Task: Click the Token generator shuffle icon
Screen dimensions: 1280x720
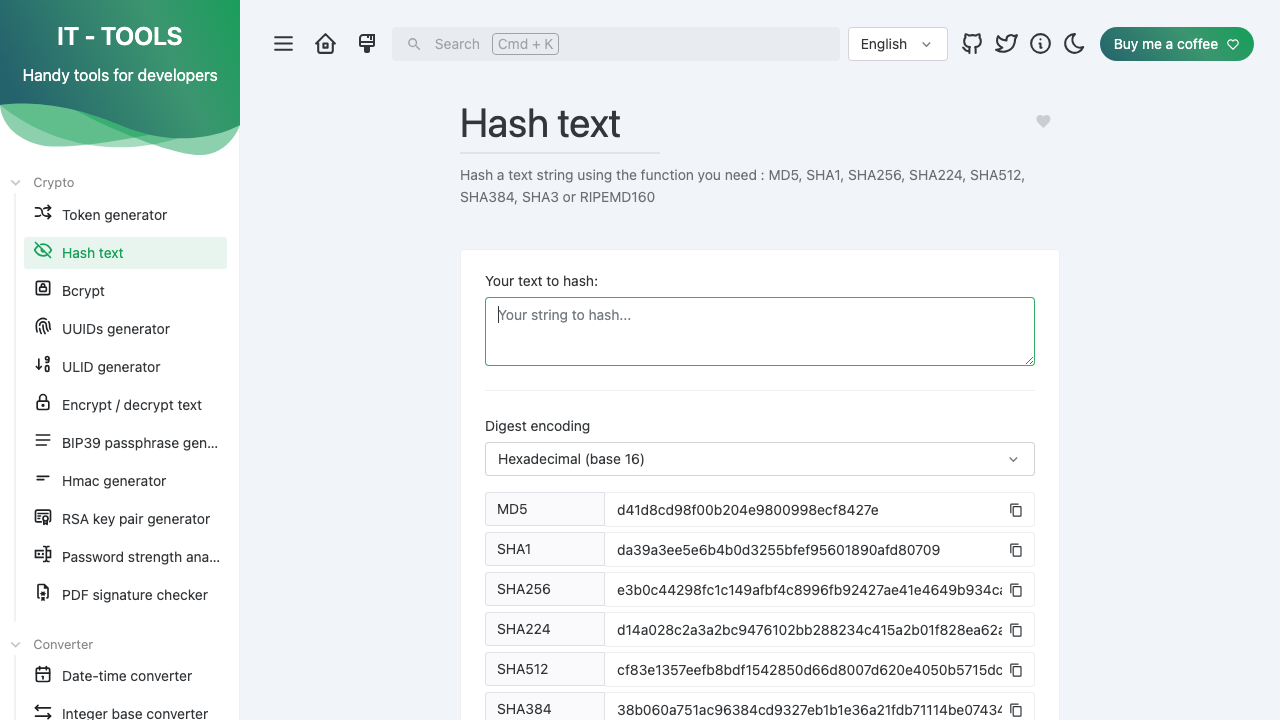Action: (43, 213)
